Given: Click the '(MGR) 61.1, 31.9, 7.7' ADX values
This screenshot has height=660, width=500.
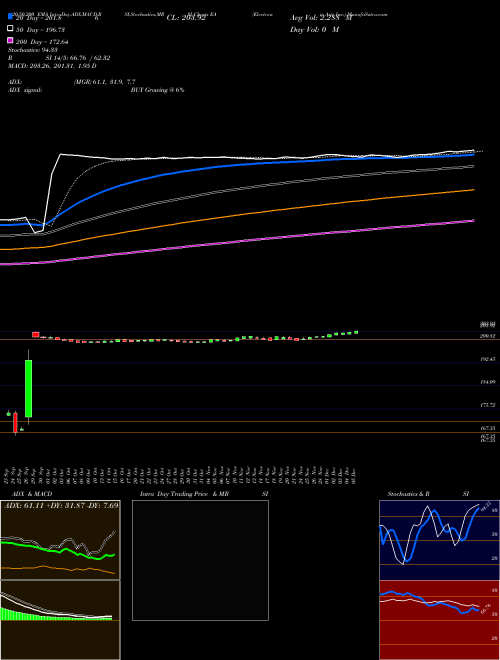Looking at the screenshot, I should click(104, 82).
